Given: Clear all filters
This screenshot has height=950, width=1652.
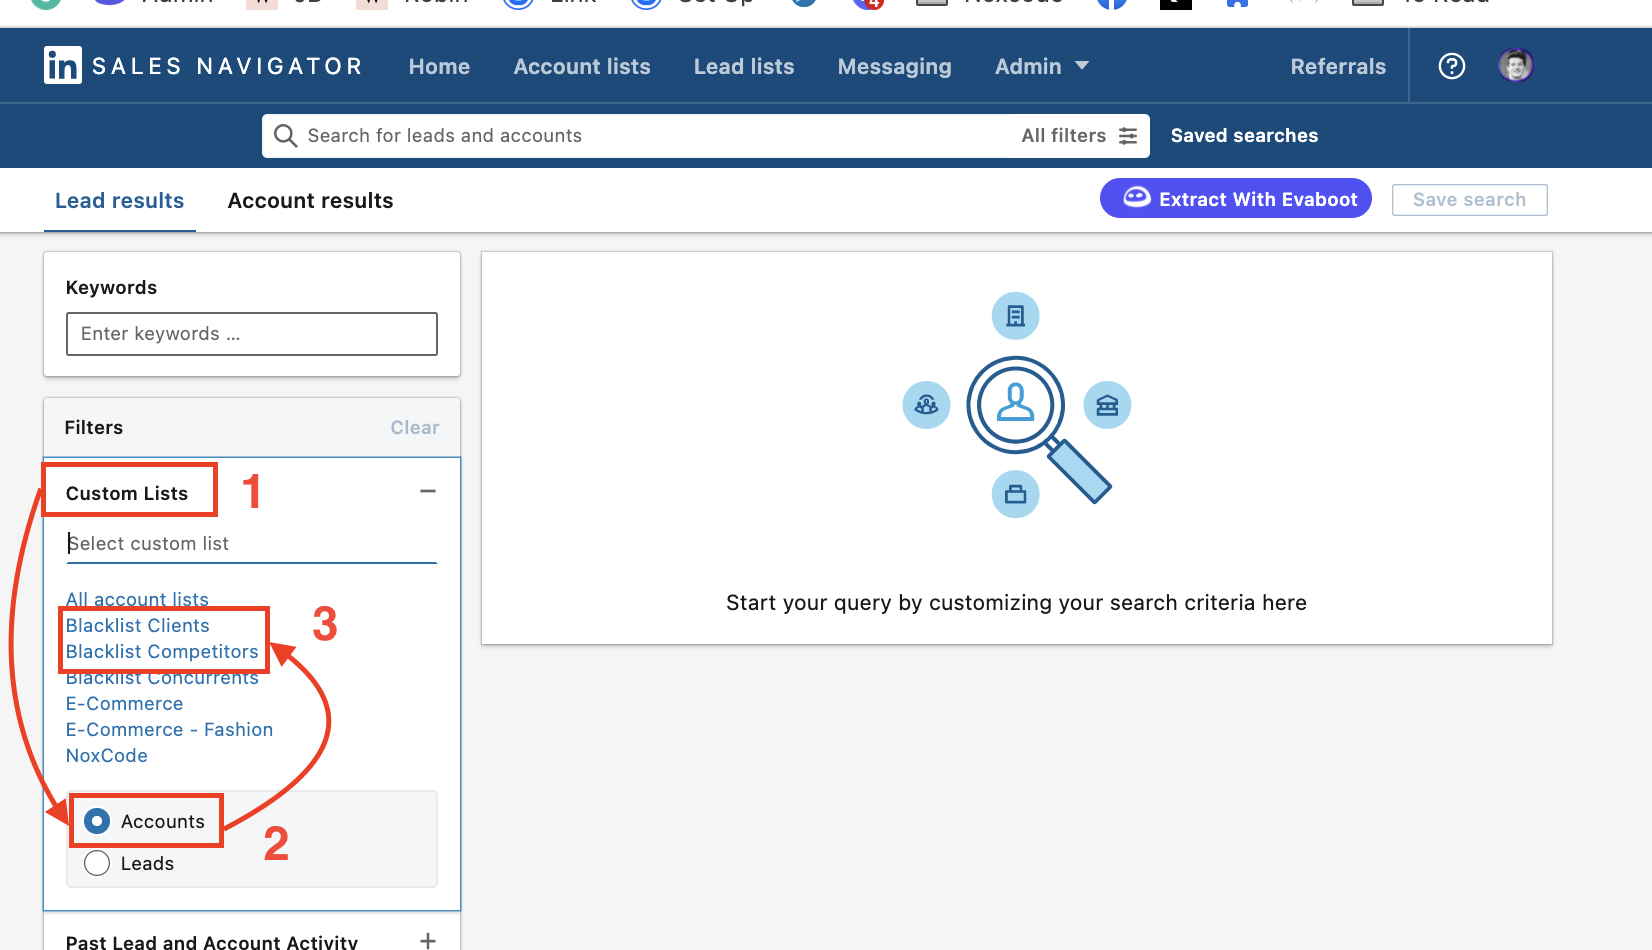Looking at the screenshot, I should pyautogui.click(x=414, y=427).
